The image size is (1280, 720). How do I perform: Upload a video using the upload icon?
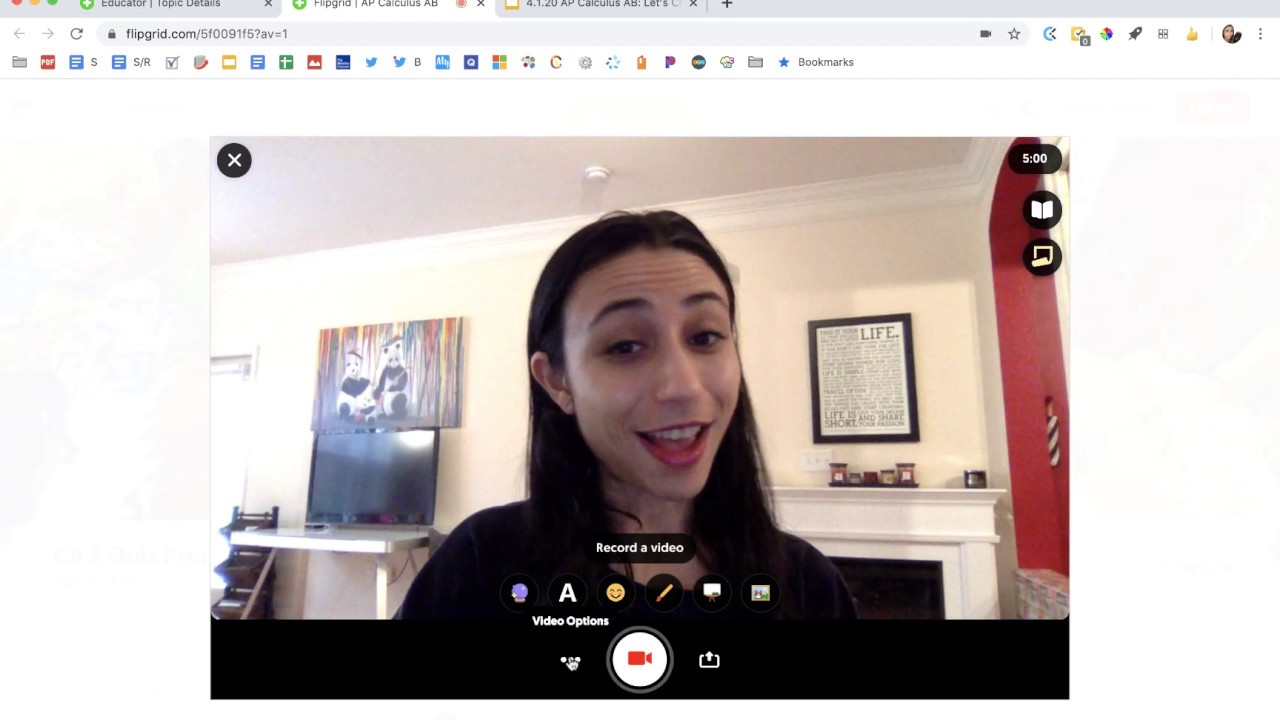709,659
